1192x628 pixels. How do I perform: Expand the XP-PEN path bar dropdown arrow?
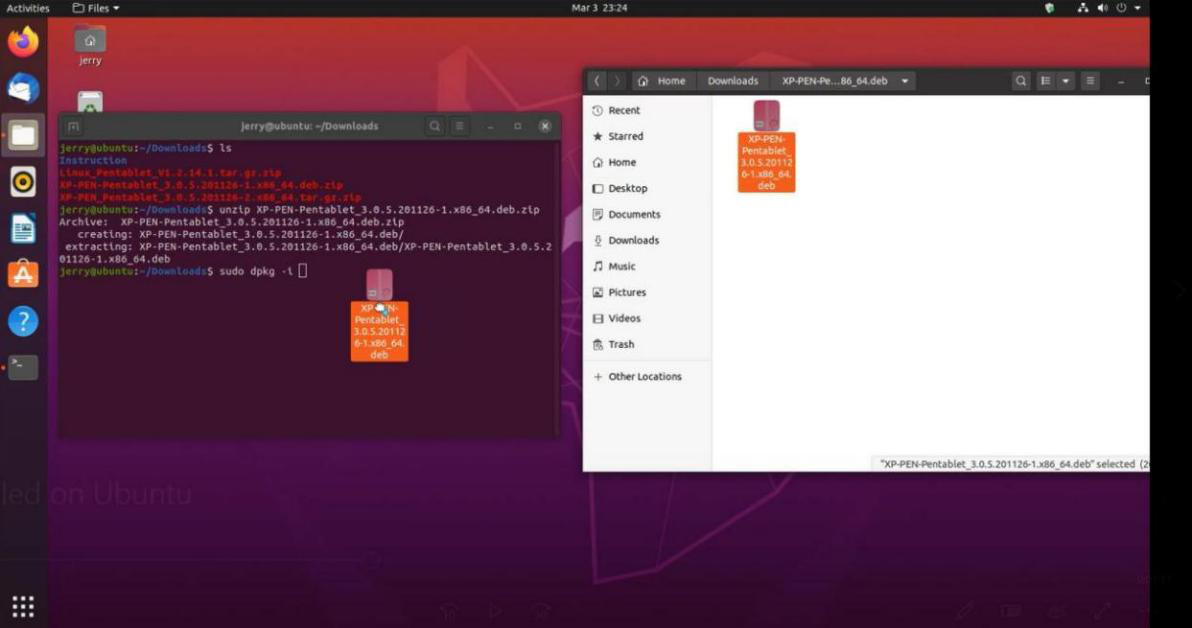pos(905,81)
